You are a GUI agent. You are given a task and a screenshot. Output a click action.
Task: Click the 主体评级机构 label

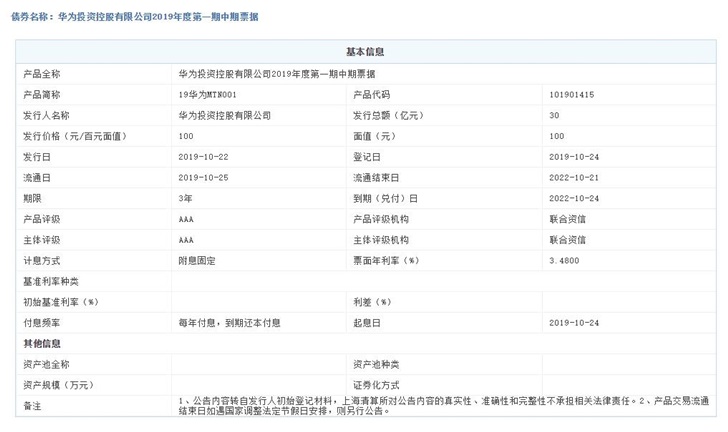(381, 240)
